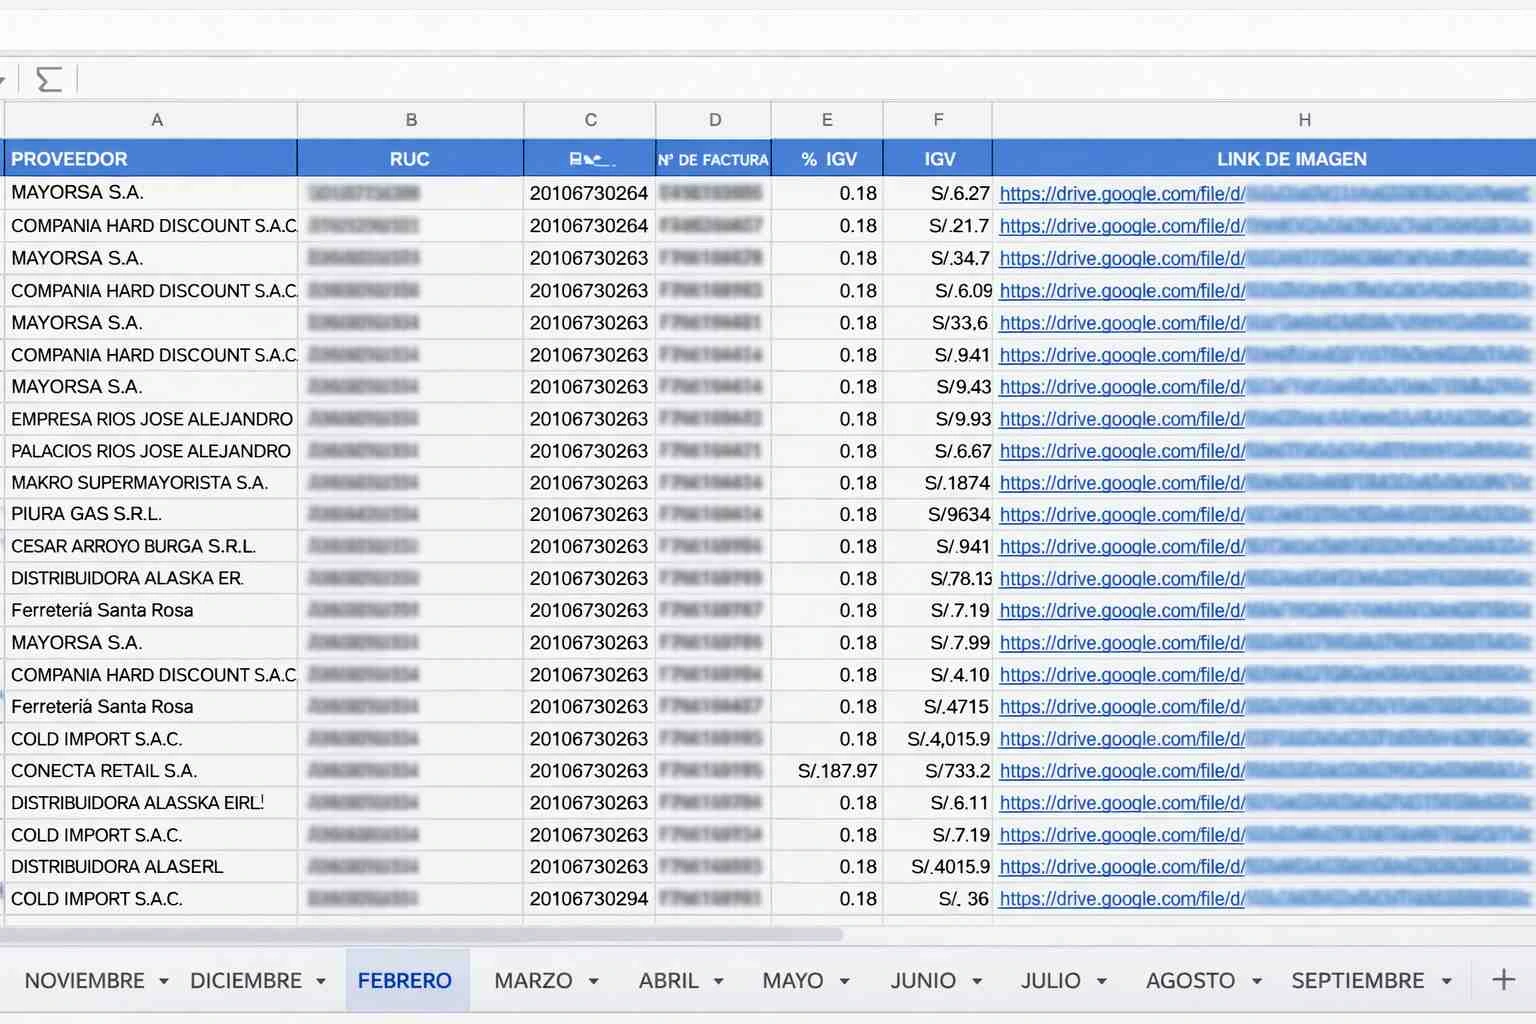This screenshot has width=1536, height=1024.
Task: Open the Functions (Σ) menu
Action: tap(48, 78)
